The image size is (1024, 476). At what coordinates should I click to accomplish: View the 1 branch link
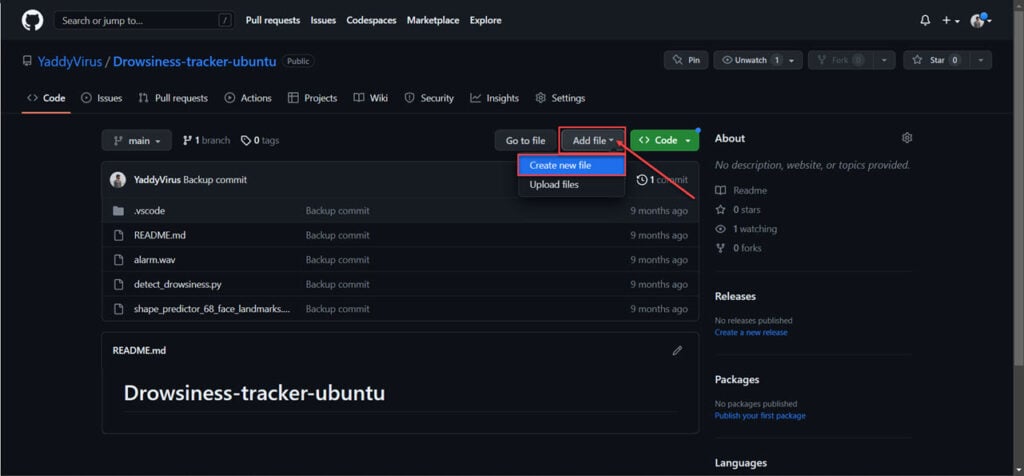click(206, 140)
